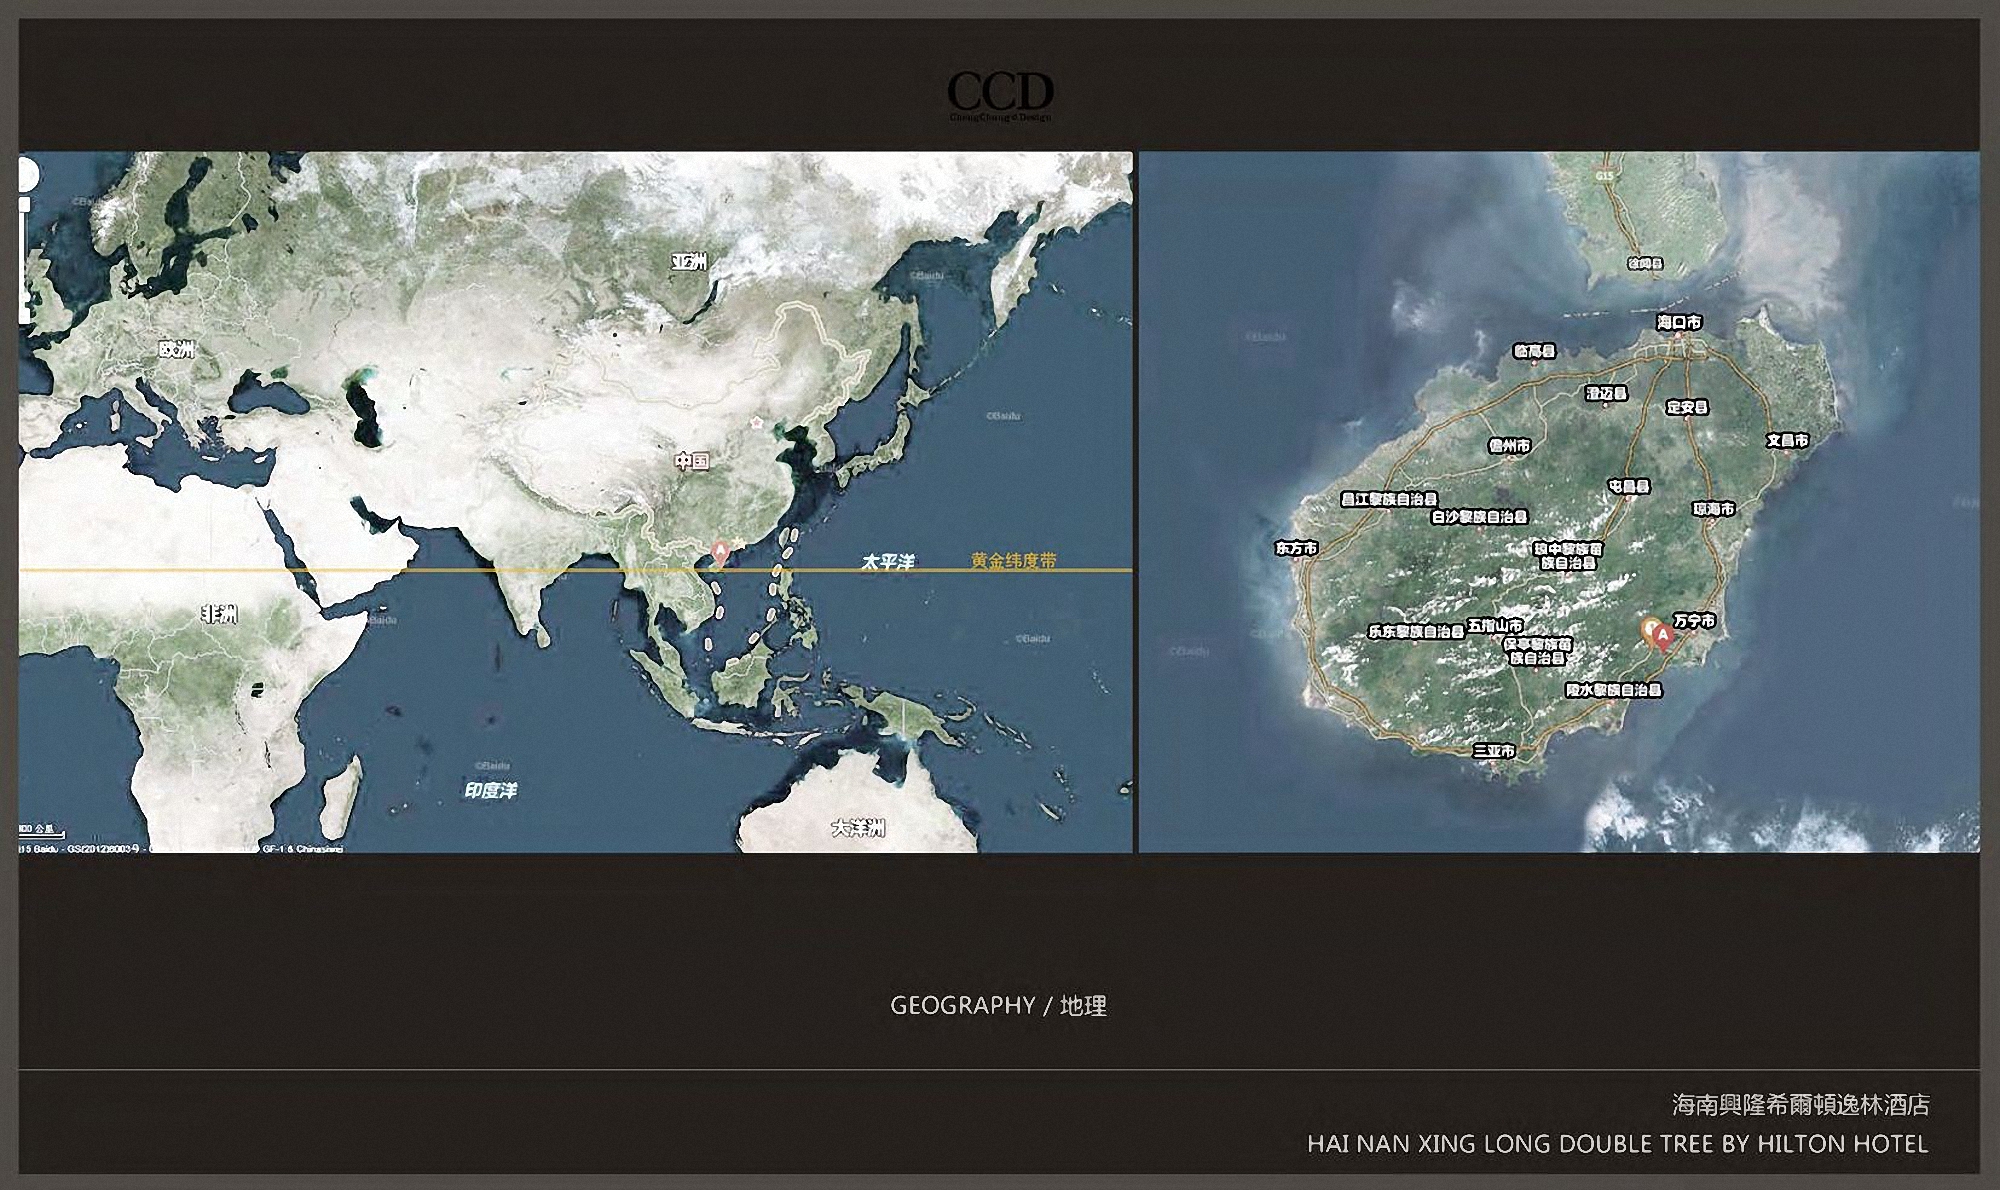Click the 中国 country label on the world map
The height and width of the screenshot is (1190, 2000).
692,461
